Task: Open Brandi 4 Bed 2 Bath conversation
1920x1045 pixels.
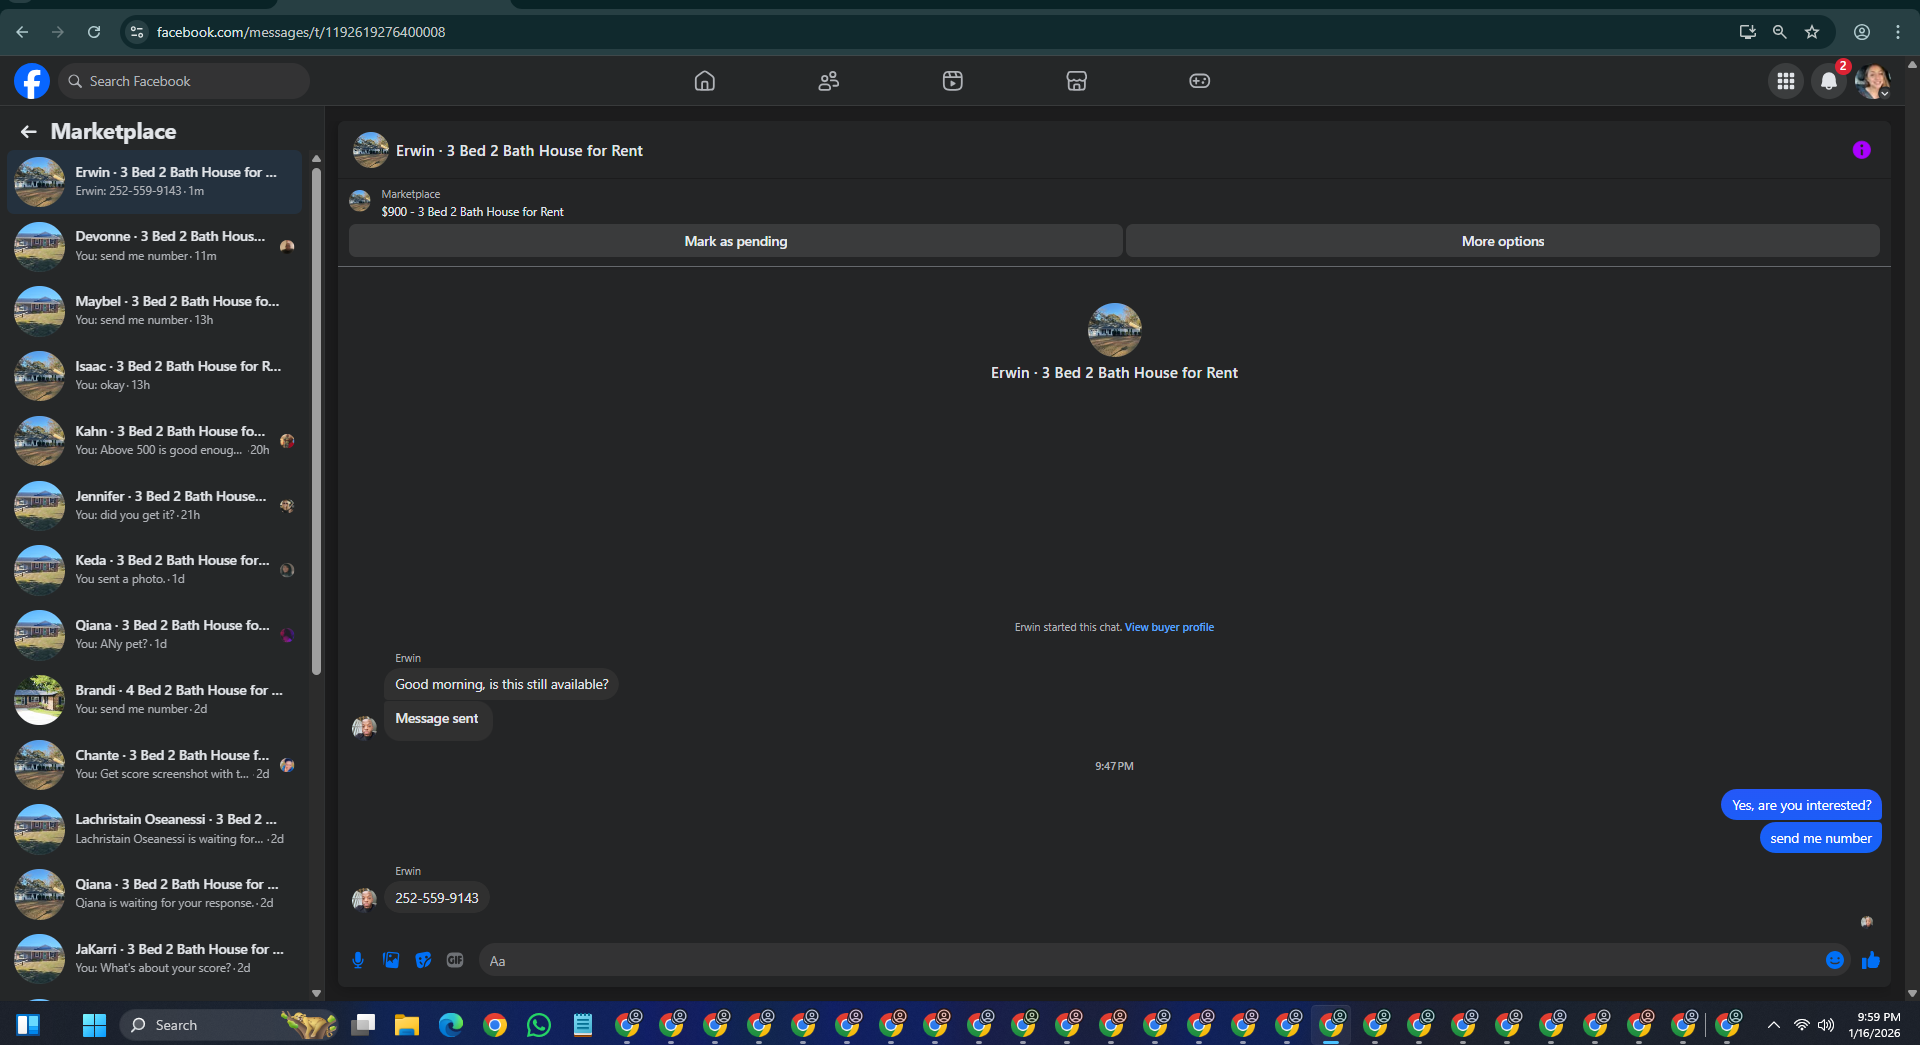Action: 155,699
